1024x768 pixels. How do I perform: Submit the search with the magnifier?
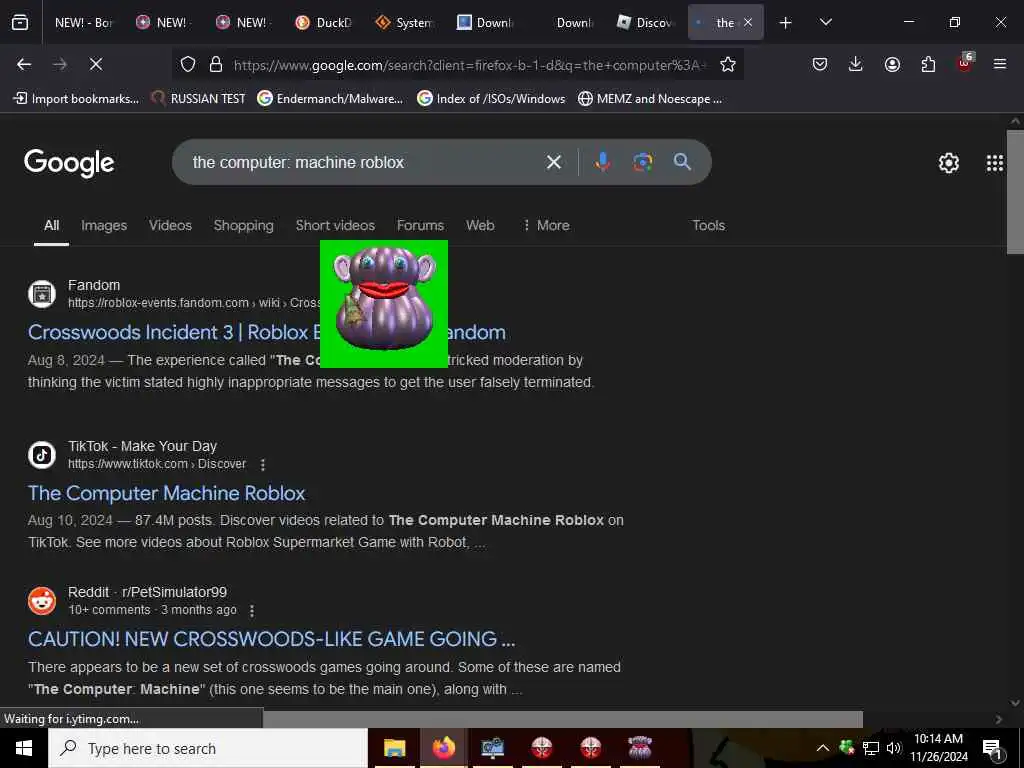pos(682,162)
